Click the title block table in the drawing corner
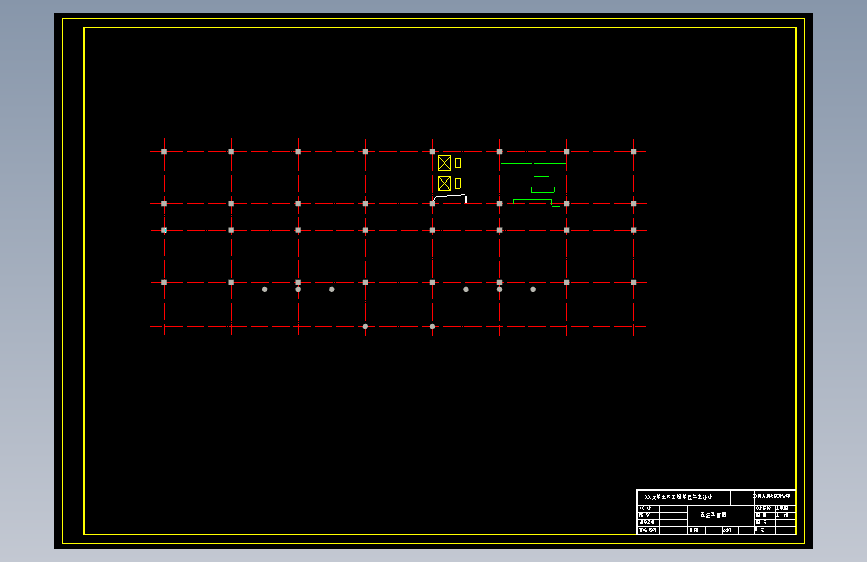 pos(716,512)
